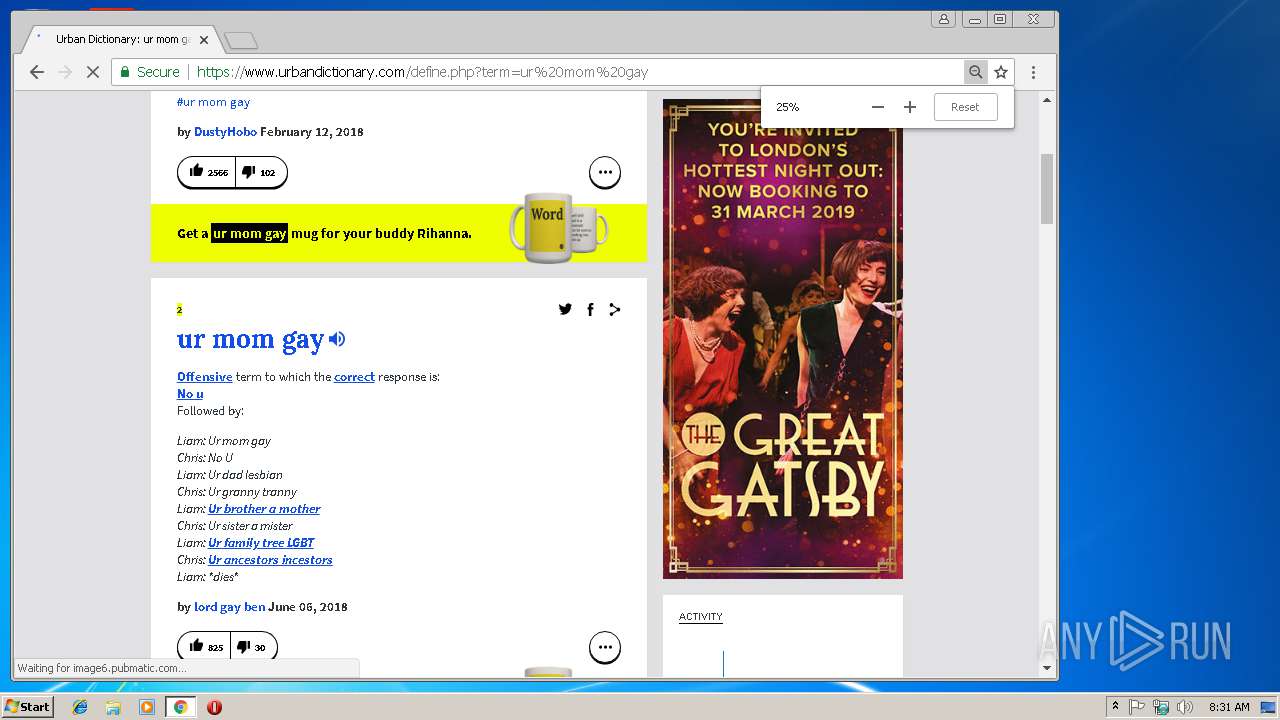Open a new browser tab
This screenshot has height=720, width=1280.
click(241, 40)
